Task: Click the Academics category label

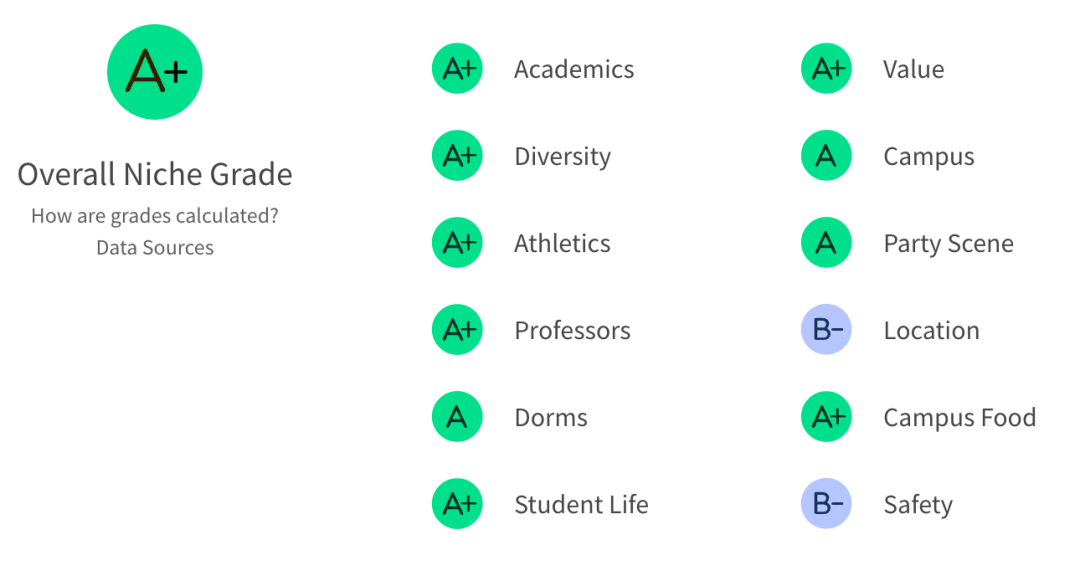Action: coord(574,69)
